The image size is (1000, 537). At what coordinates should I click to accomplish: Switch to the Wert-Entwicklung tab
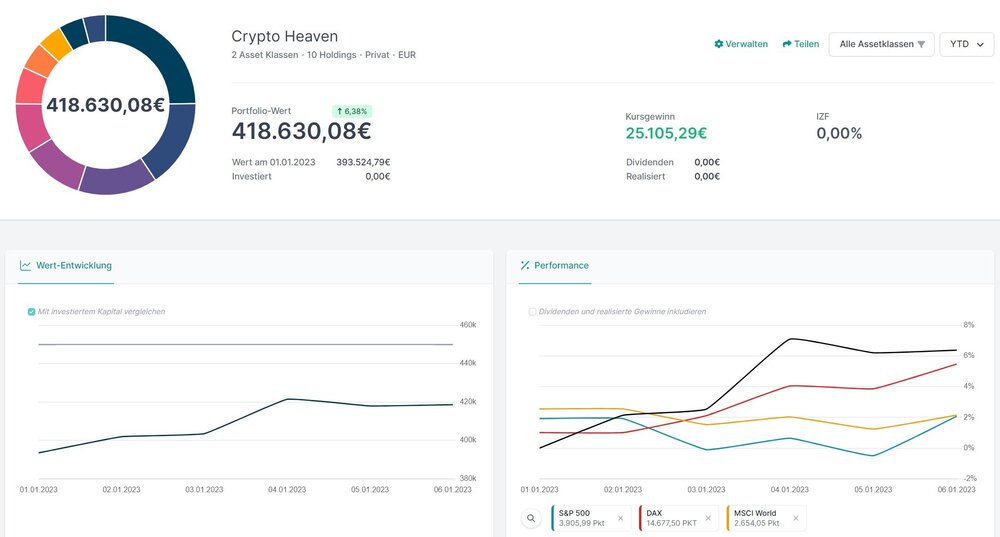(x=74, y=266)
